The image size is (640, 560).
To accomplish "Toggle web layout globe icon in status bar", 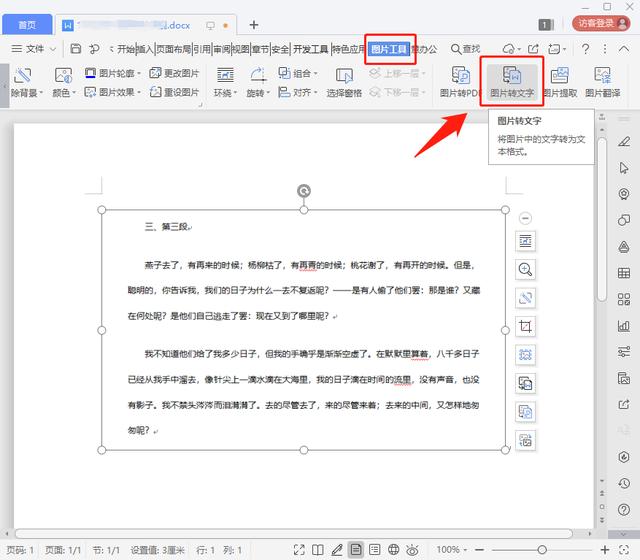I will click(x=393, y=549).
